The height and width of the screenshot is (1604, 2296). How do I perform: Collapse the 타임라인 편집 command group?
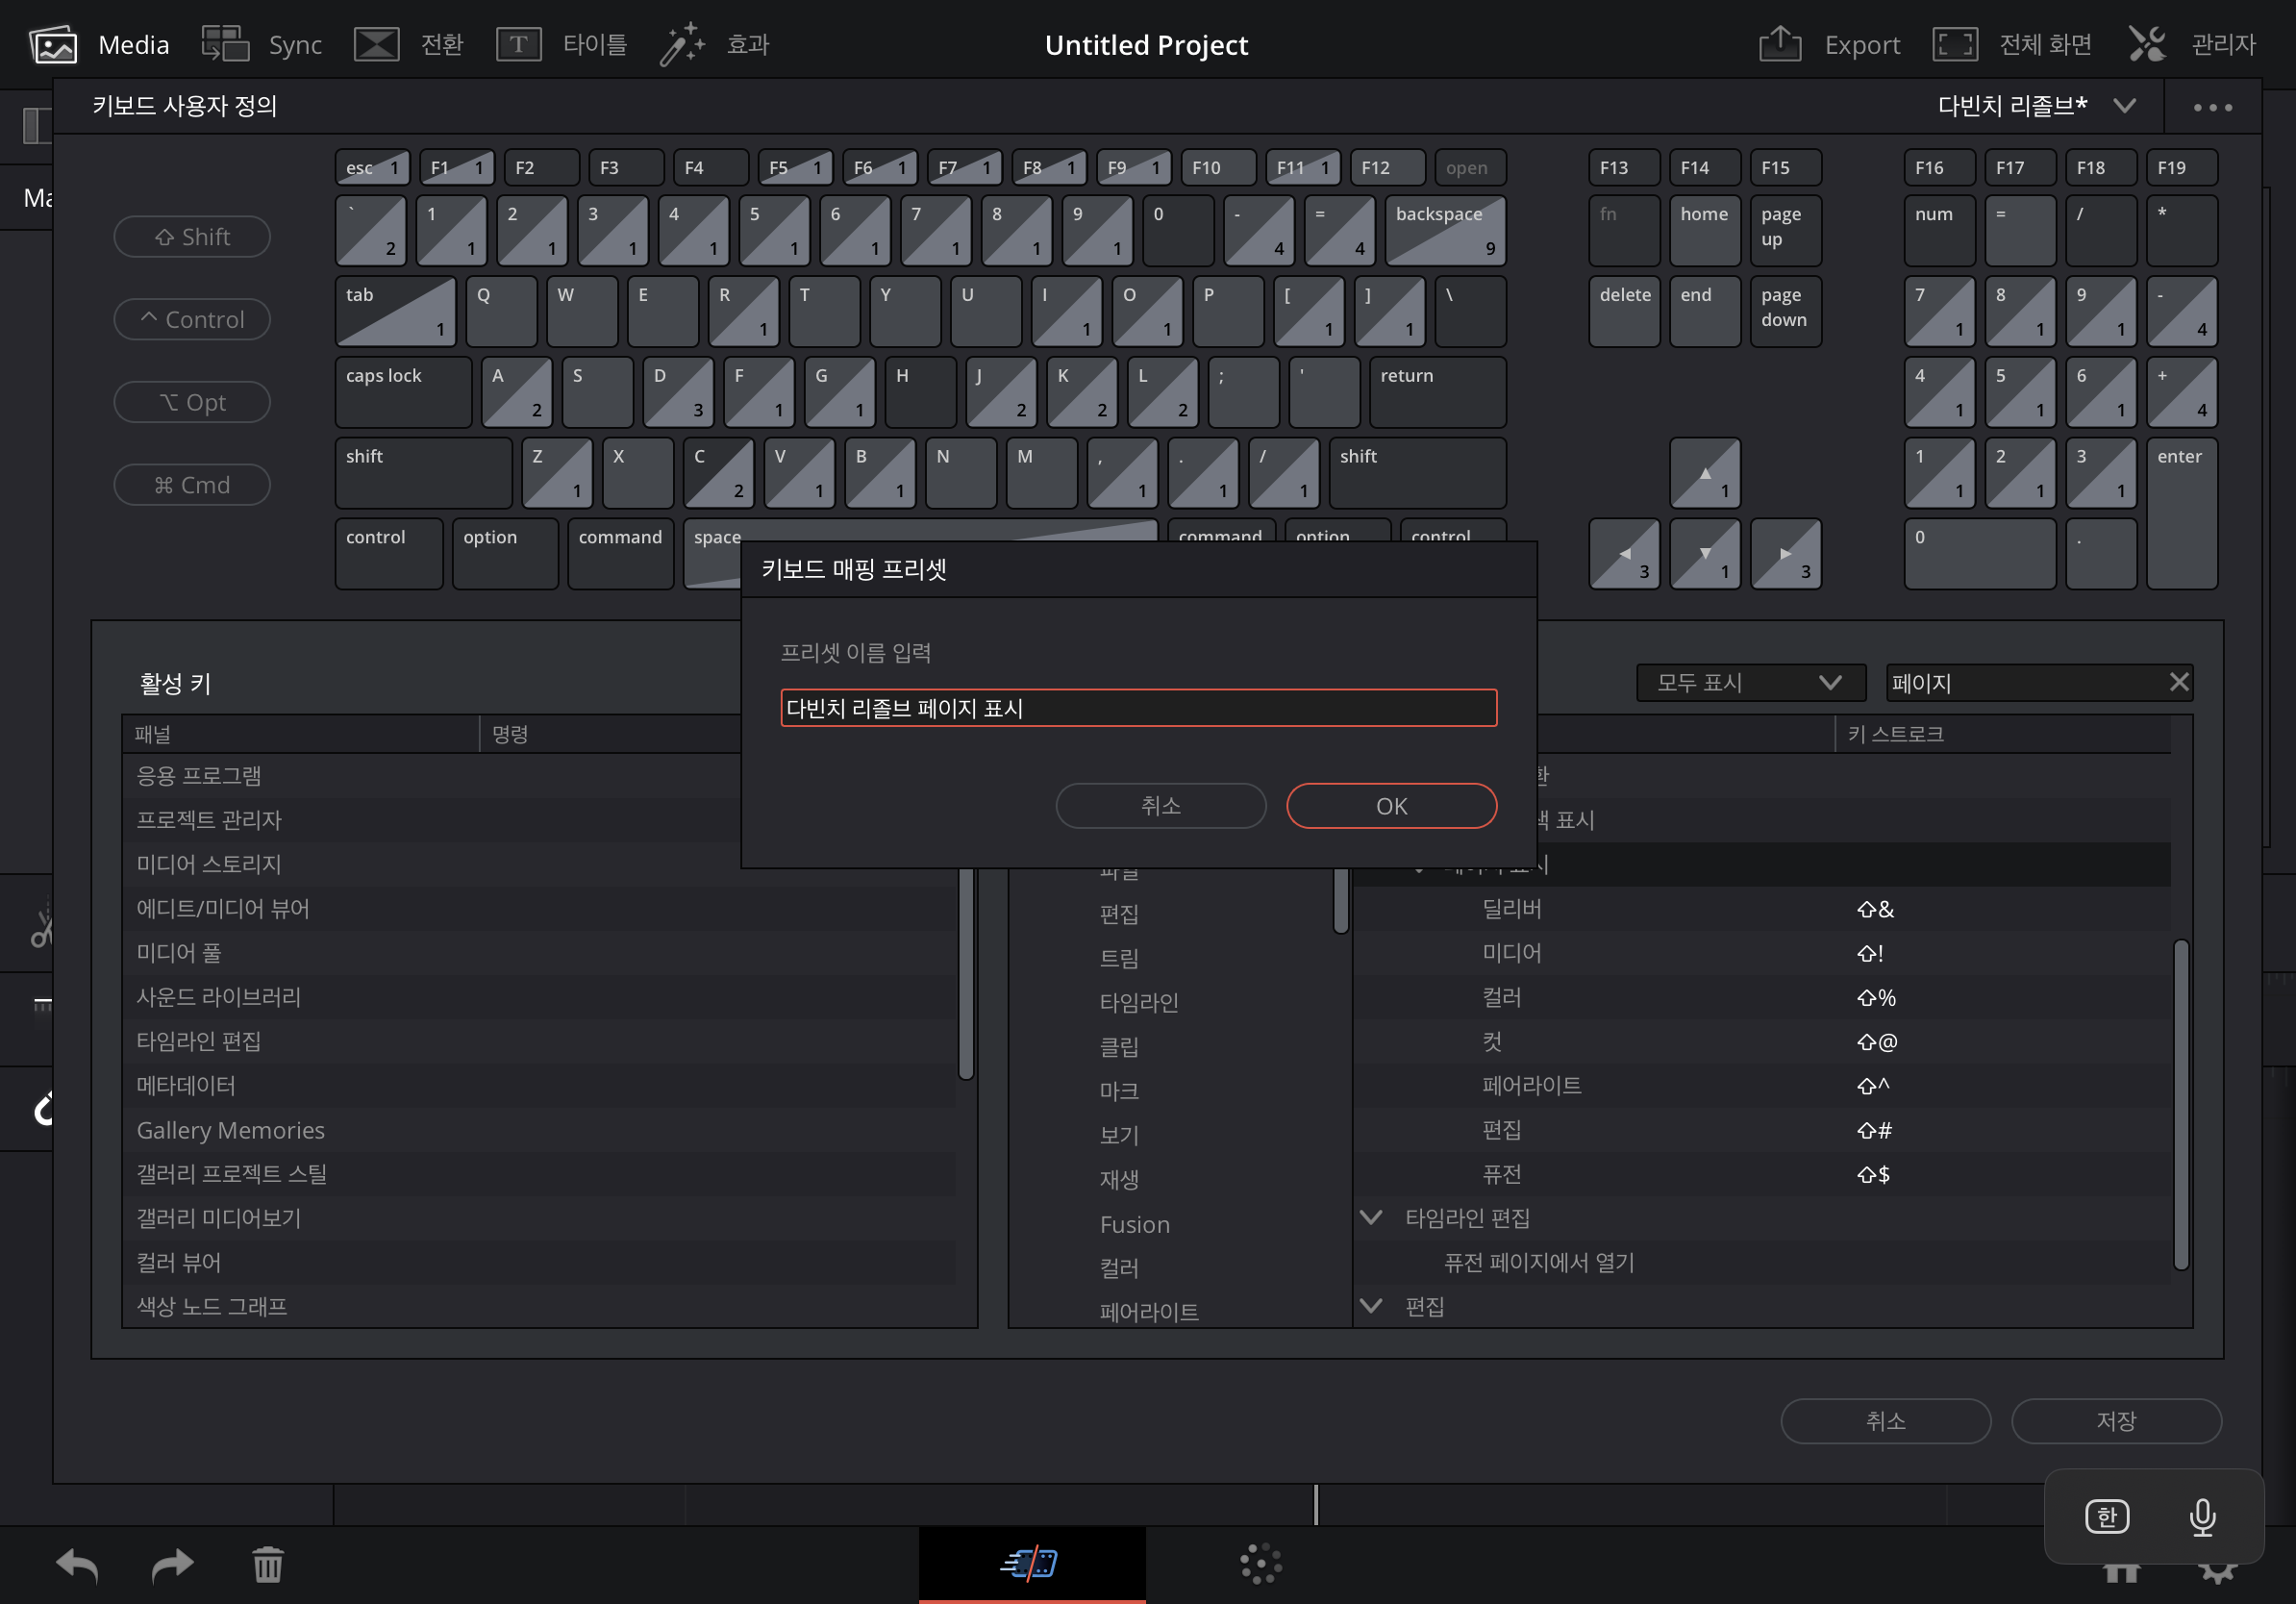(x=1372, y=1218)
